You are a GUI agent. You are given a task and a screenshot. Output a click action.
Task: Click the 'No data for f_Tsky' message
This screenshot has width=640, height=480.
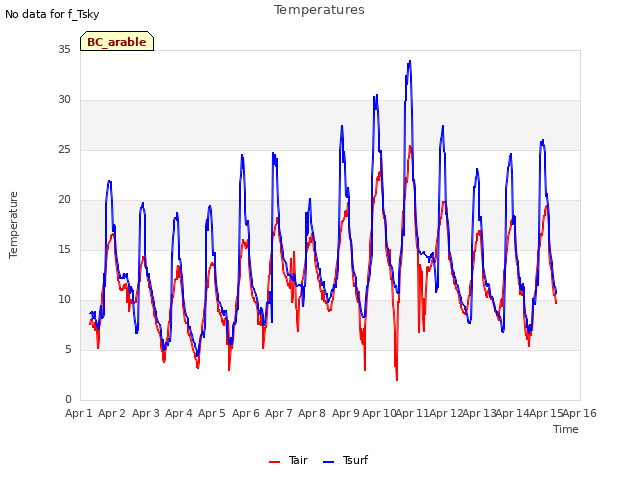point(52,14)
